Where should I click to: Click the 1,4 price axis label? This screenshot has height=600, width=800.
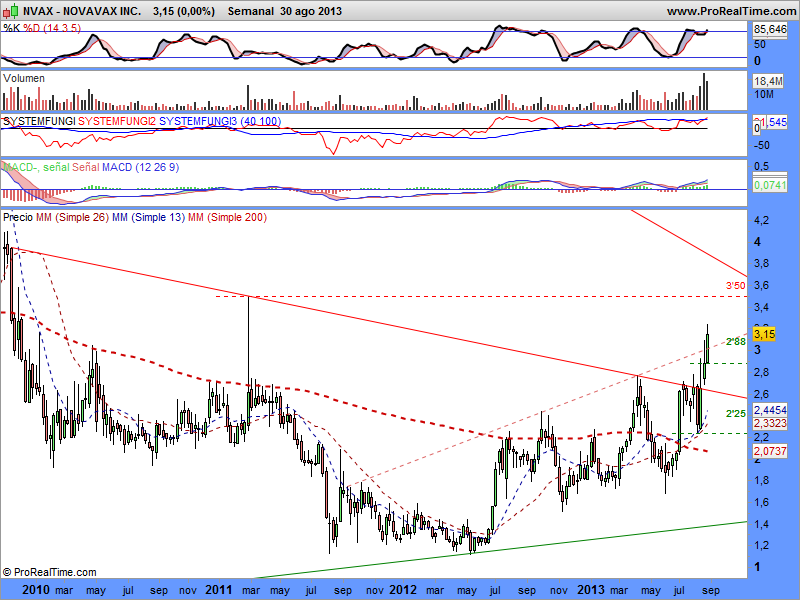click(x=761, y=524)
